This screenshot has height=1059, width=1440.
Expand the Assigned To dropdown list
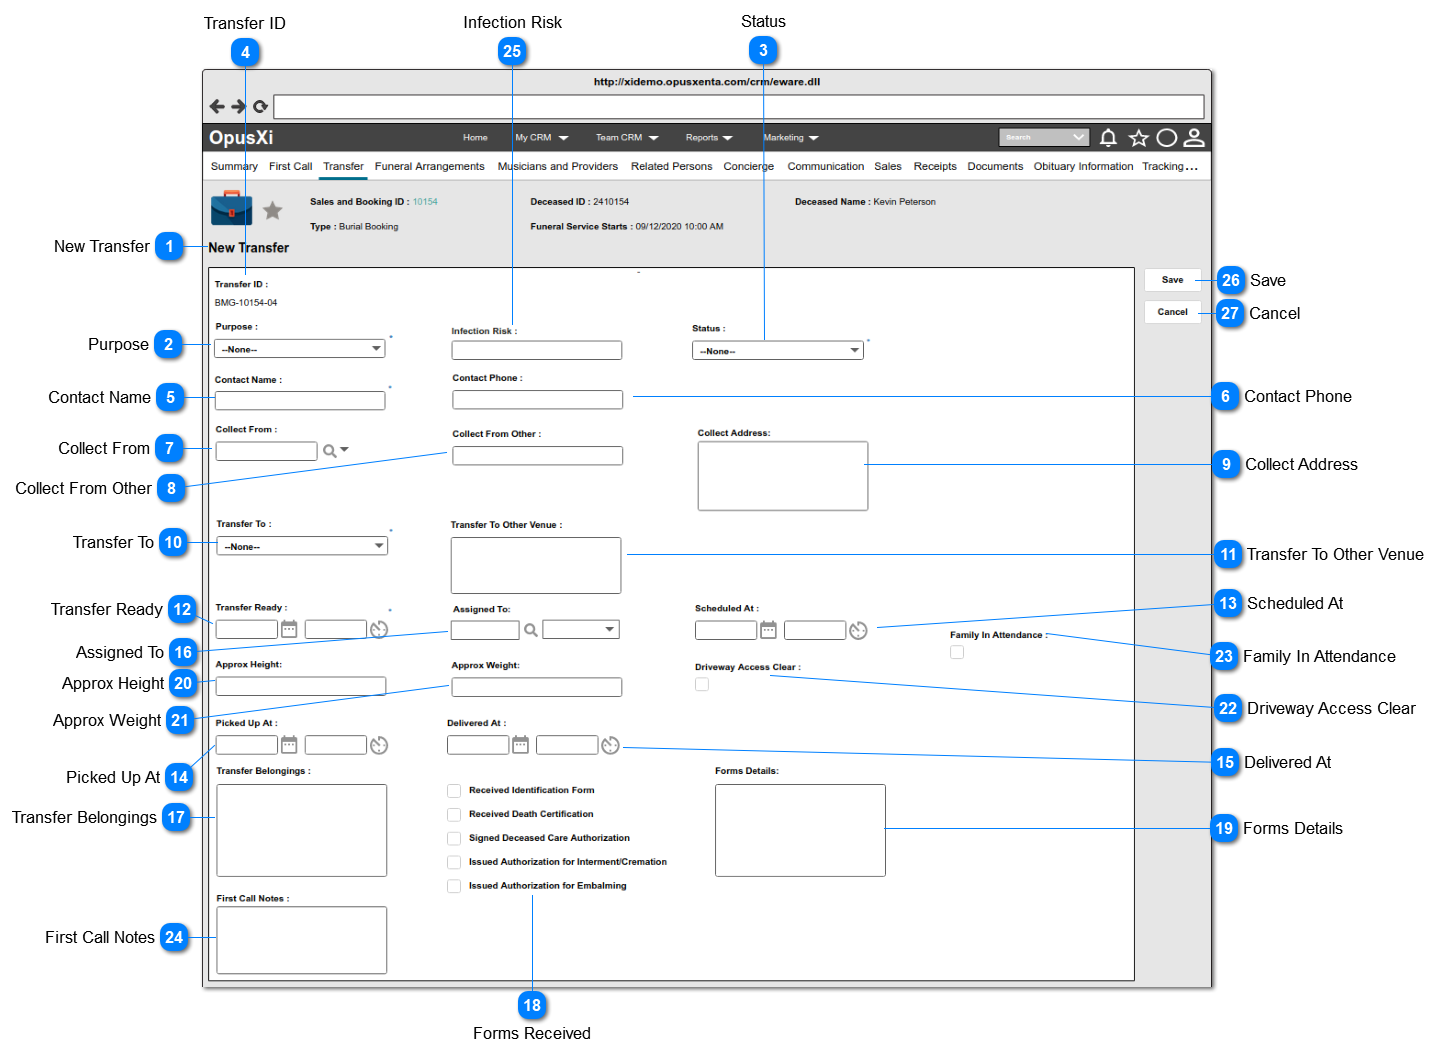[581, 630]
